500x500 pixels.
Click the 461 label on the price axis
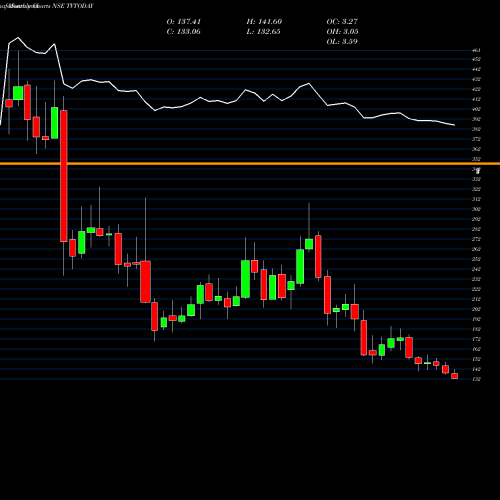tap(476, 51)
